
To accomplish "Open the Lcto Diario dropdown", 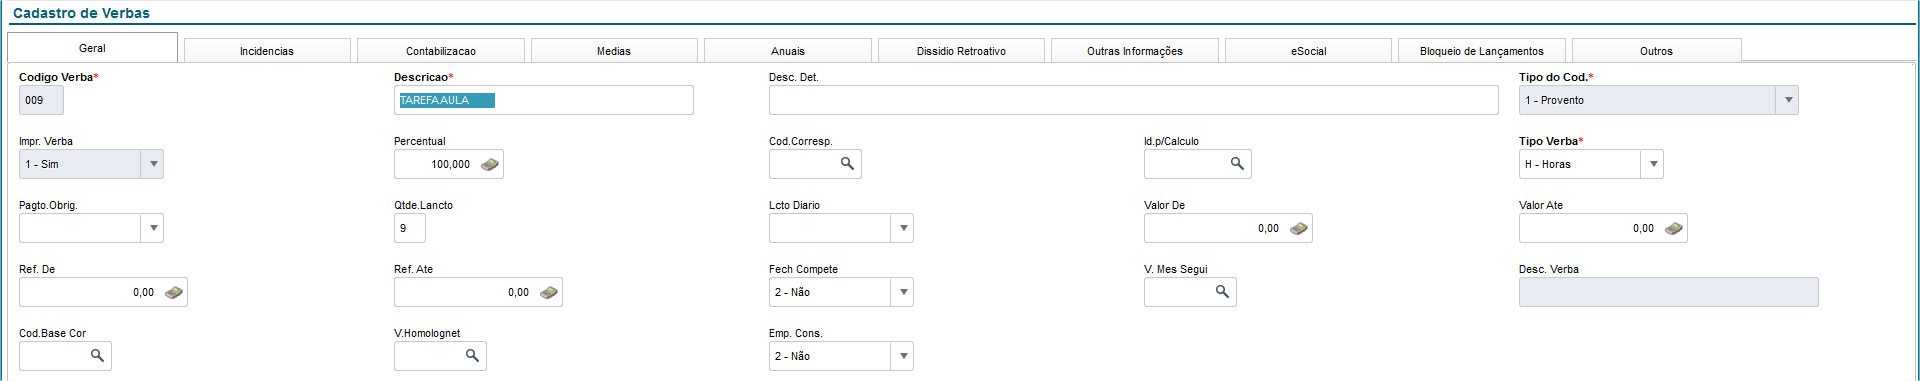I will pyautogui.click(x=902, y=228).
